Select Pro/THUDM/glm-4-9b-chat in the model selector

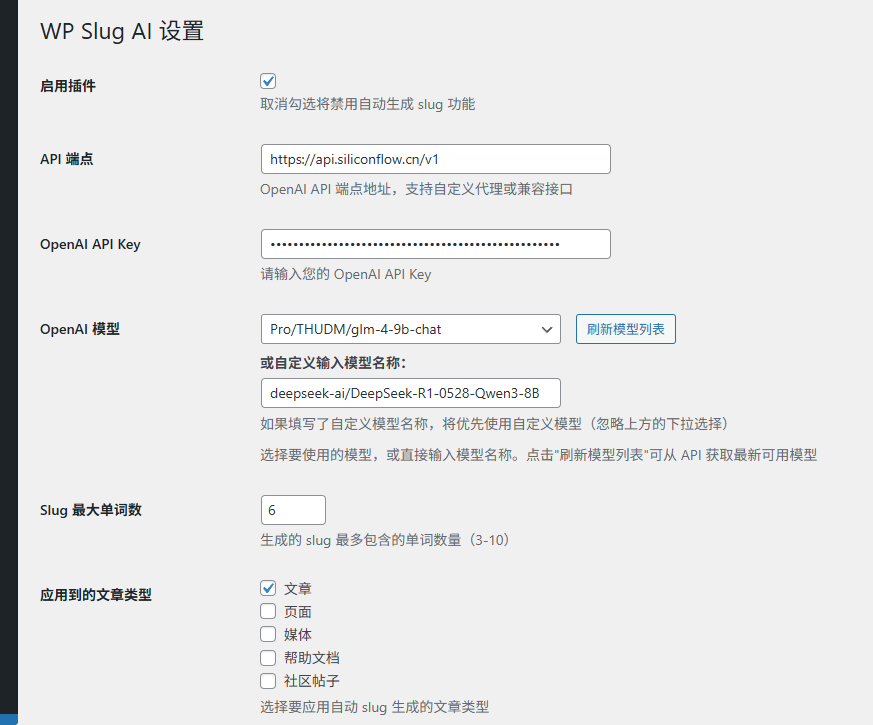click(x=410, y=329)
